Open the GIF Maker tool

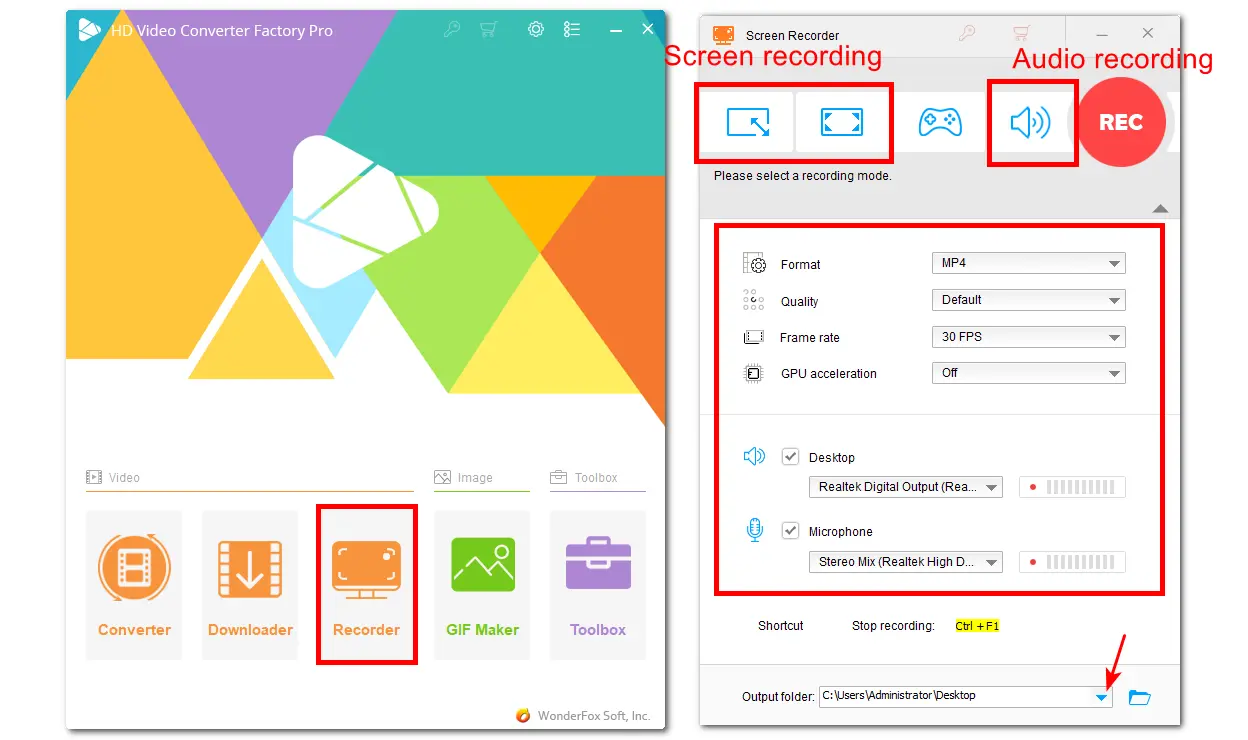pyautogui.click(x=482, y=585)
